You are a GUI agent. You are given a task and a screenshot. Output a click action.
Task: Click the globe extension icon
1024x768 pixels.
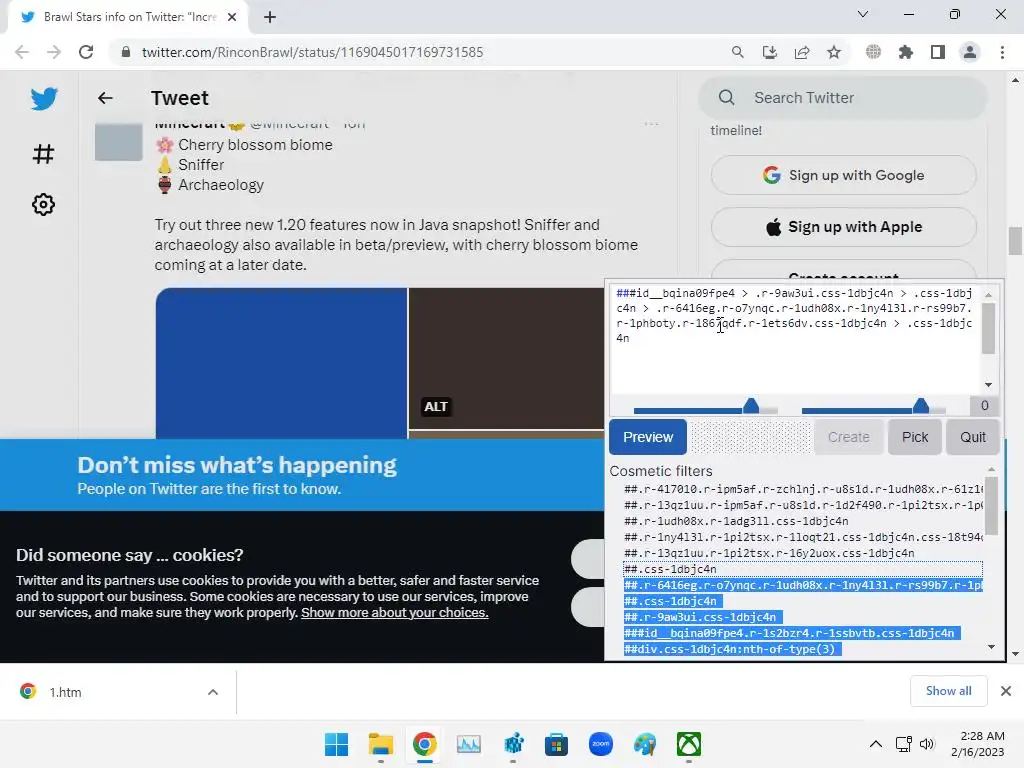[x=873, y=52]
